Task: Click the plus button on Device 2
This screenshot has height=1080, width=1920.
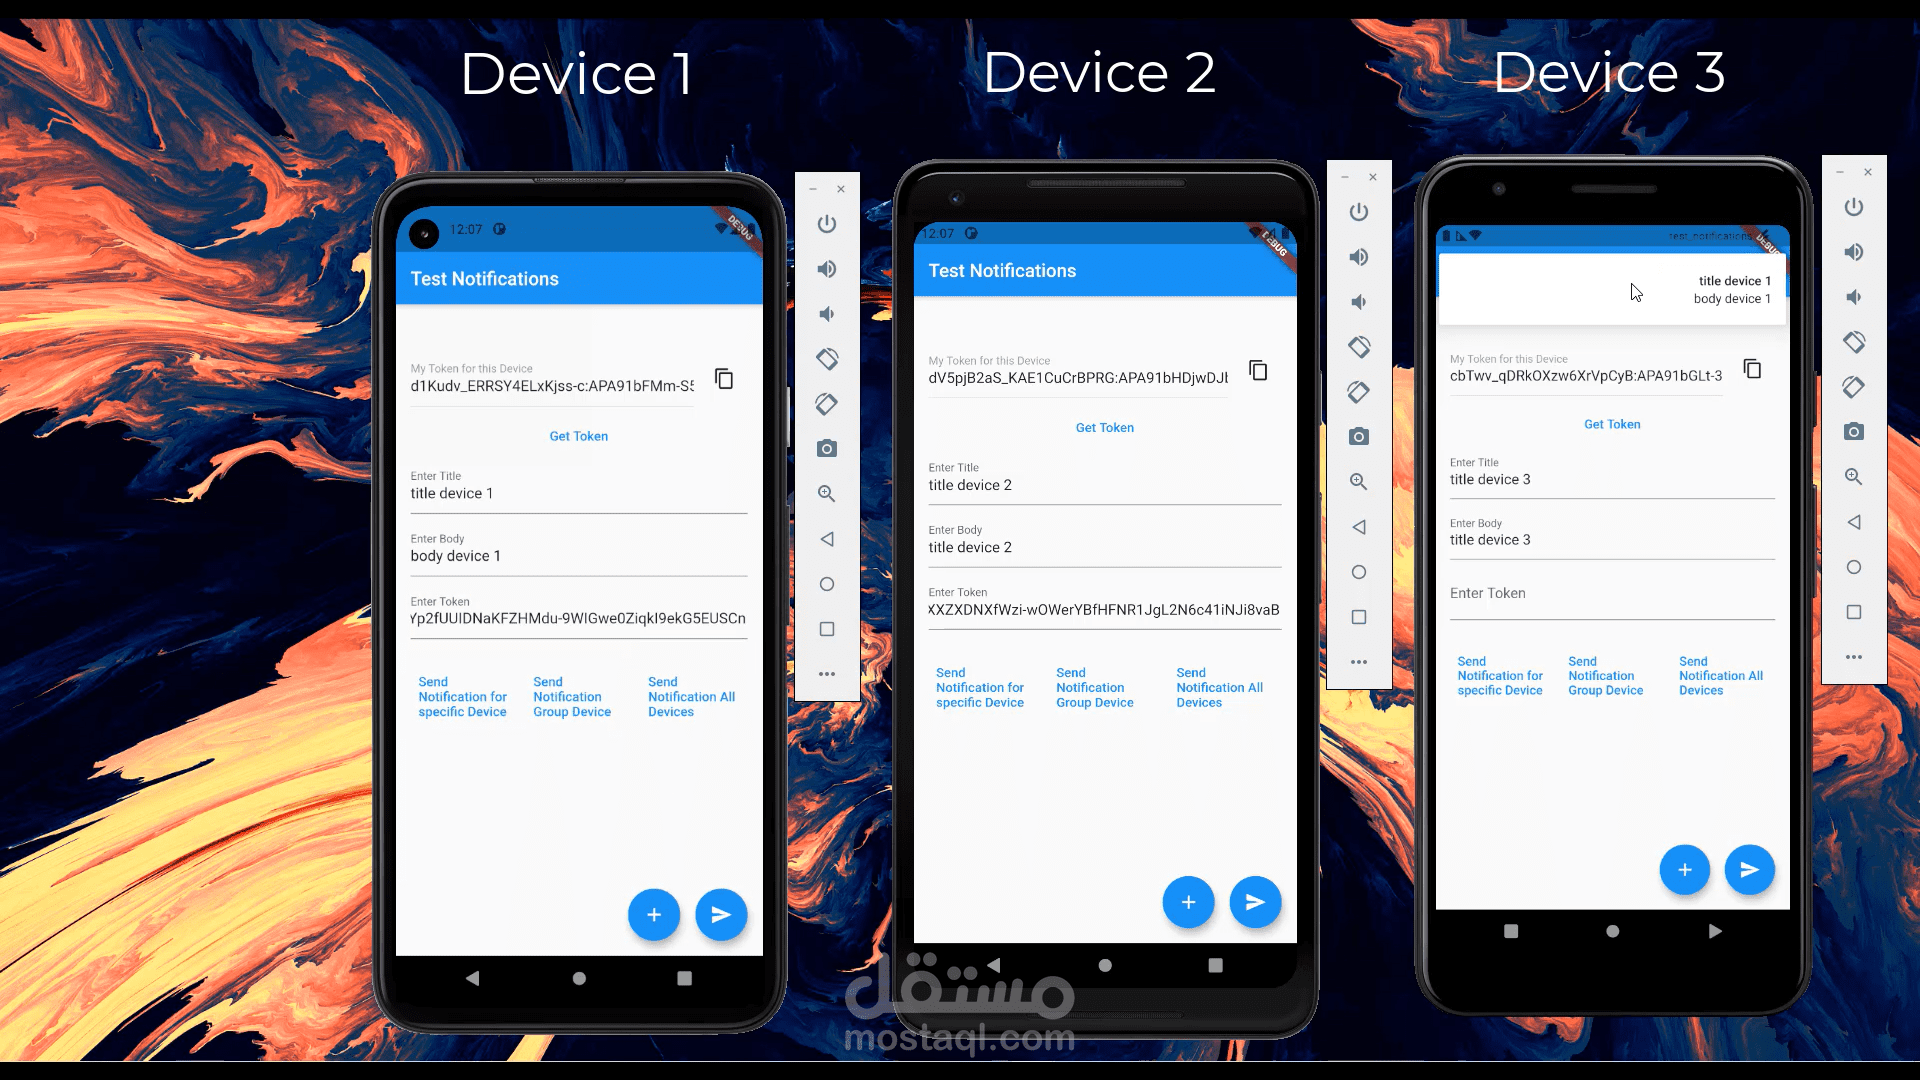Action: (x=1187, y=901)
